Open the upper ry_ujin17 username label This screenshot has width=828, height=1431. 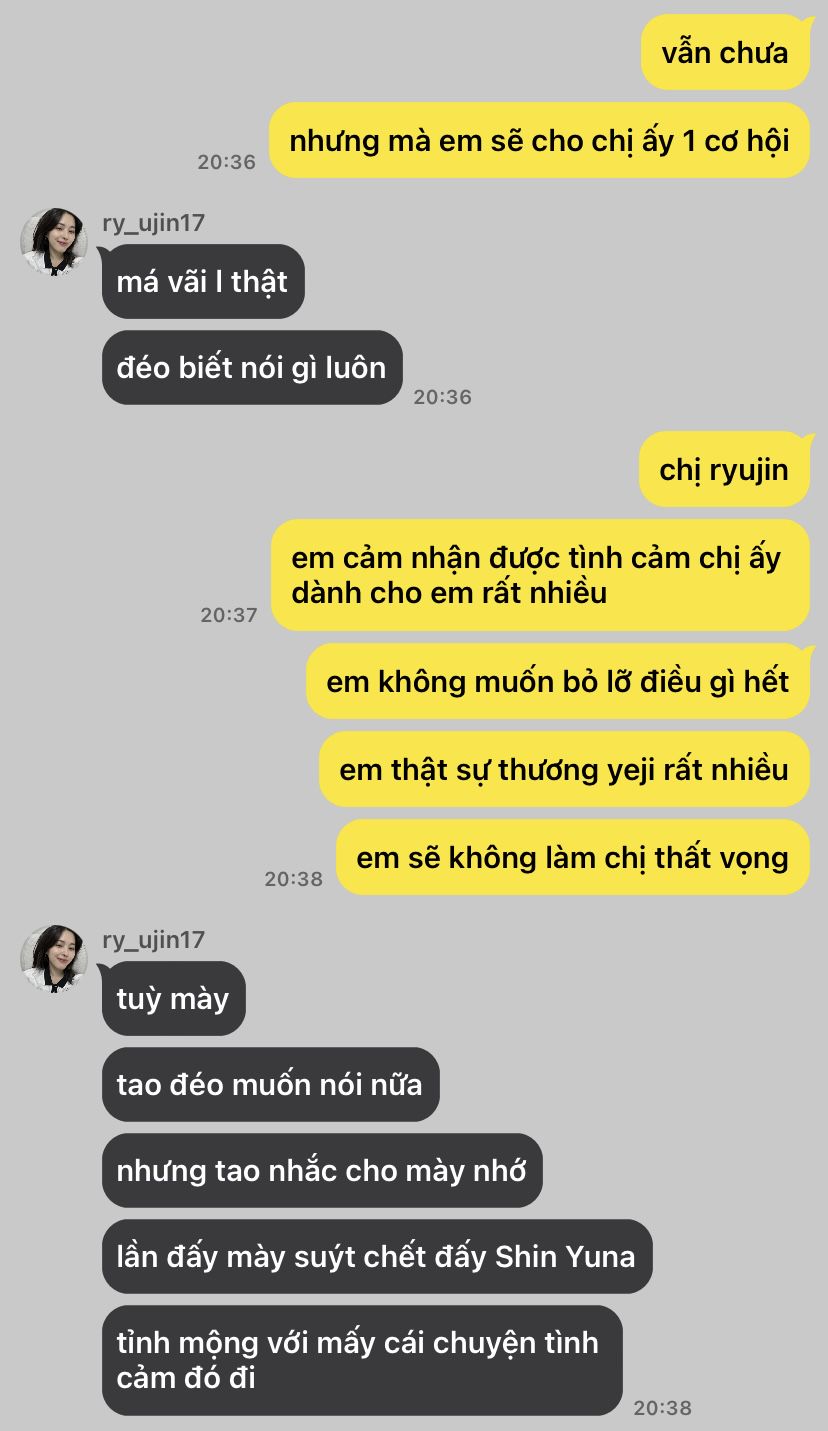click(153, 223)
